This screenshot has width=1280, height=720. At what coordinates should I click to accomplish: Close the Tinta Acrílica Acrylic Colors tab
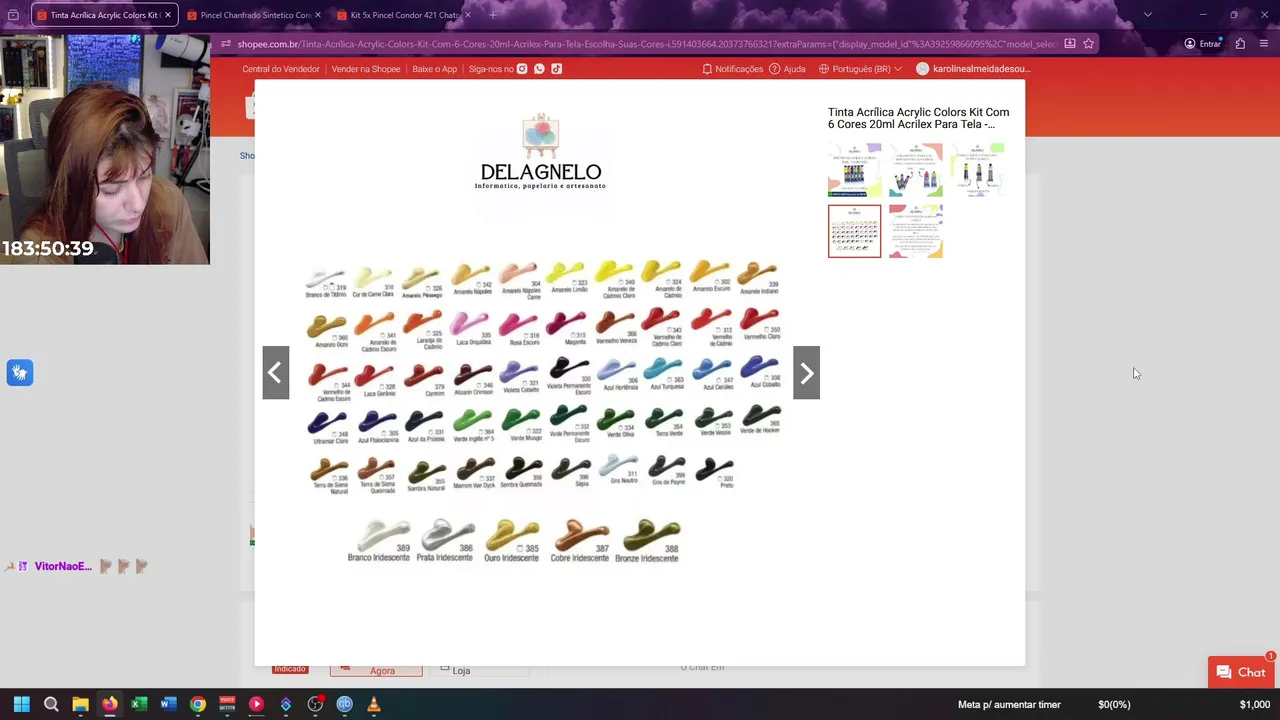coord(167,15)
